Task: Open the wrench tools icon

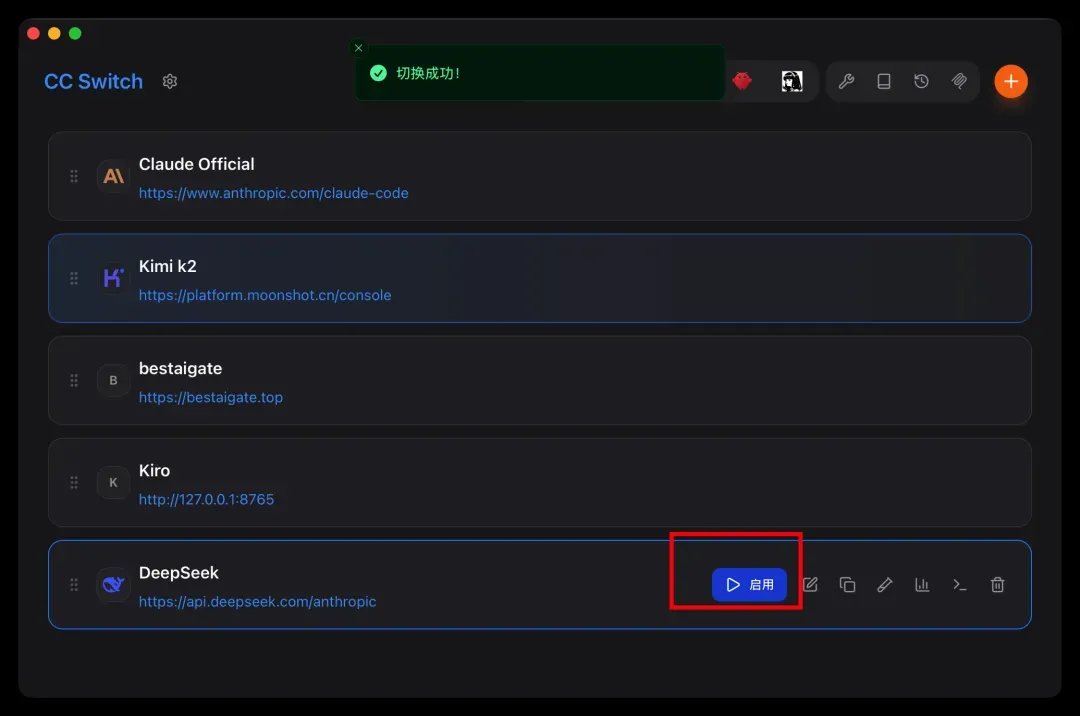Action: pos(847,81)
